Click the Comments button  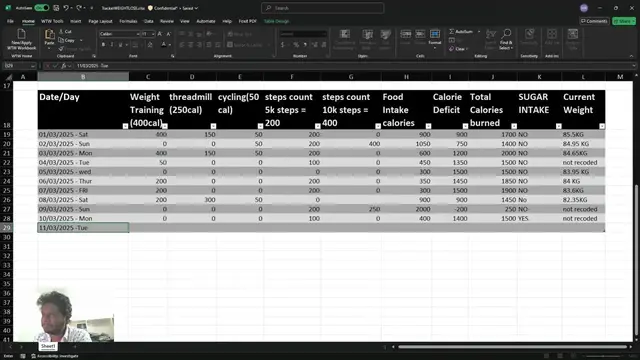tap(594, 21)
